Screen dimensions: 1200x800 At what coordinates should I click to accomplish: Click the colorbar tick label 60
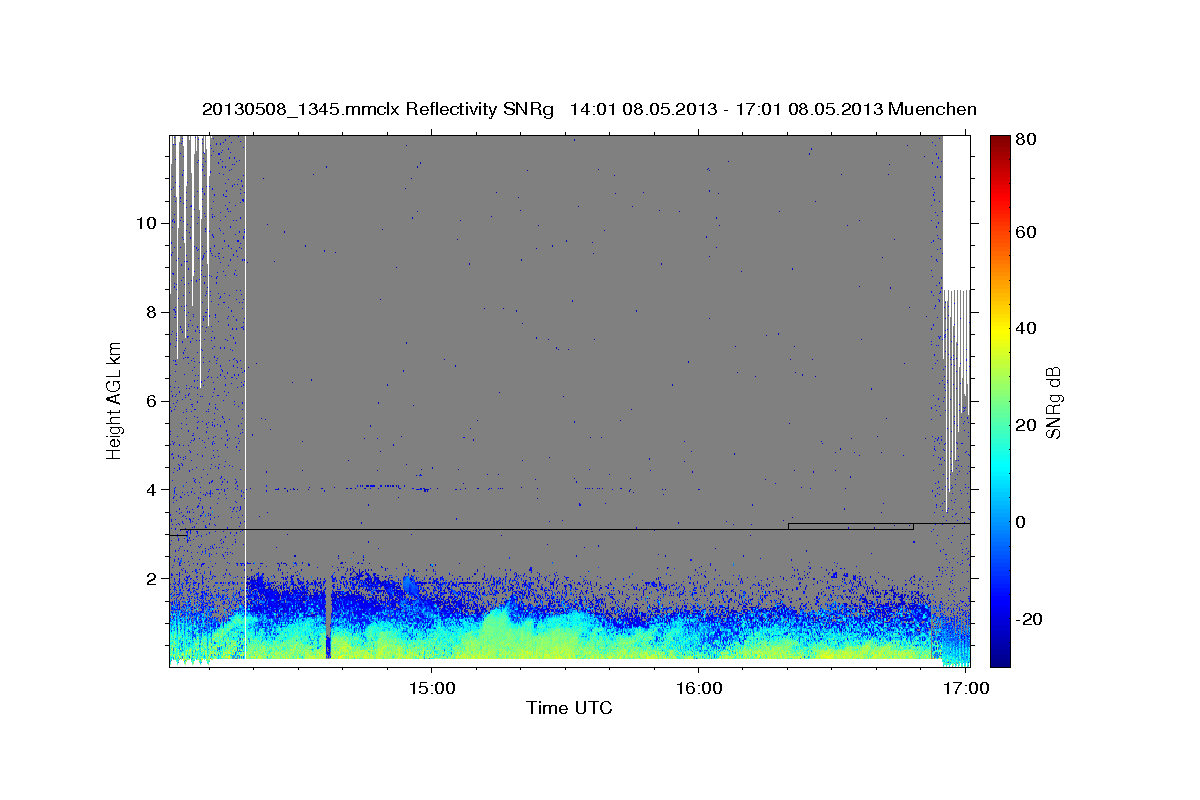tap(1025, 232)
